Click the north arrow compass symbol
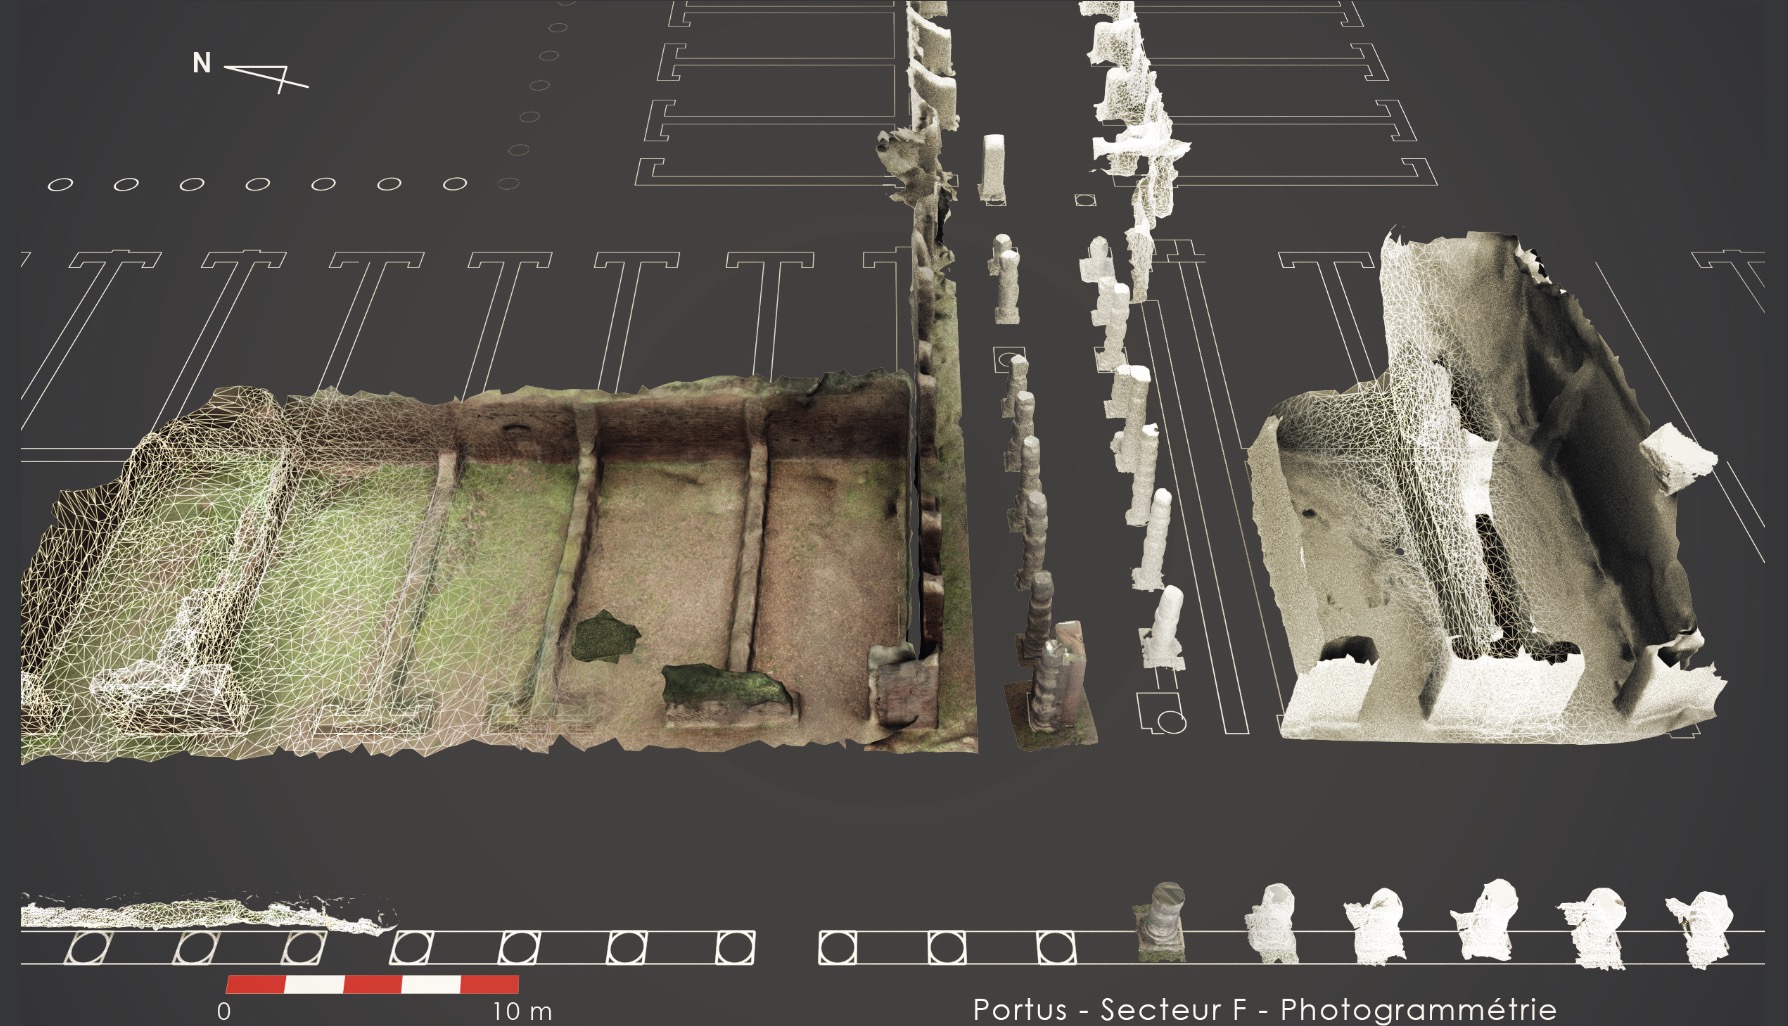Viewport: 1788px width, 1026px height. pos(267,76)
